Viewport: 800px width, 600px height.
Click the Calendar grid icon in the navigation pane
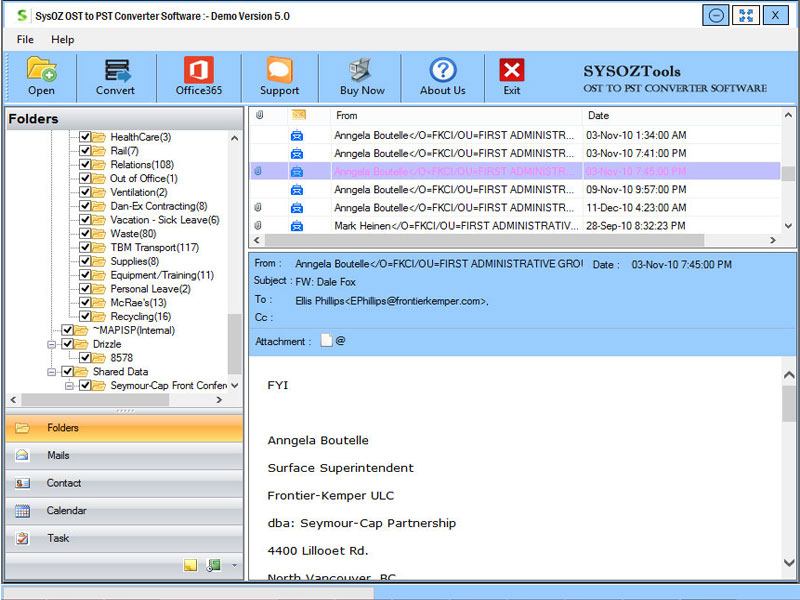pos(22,511)
